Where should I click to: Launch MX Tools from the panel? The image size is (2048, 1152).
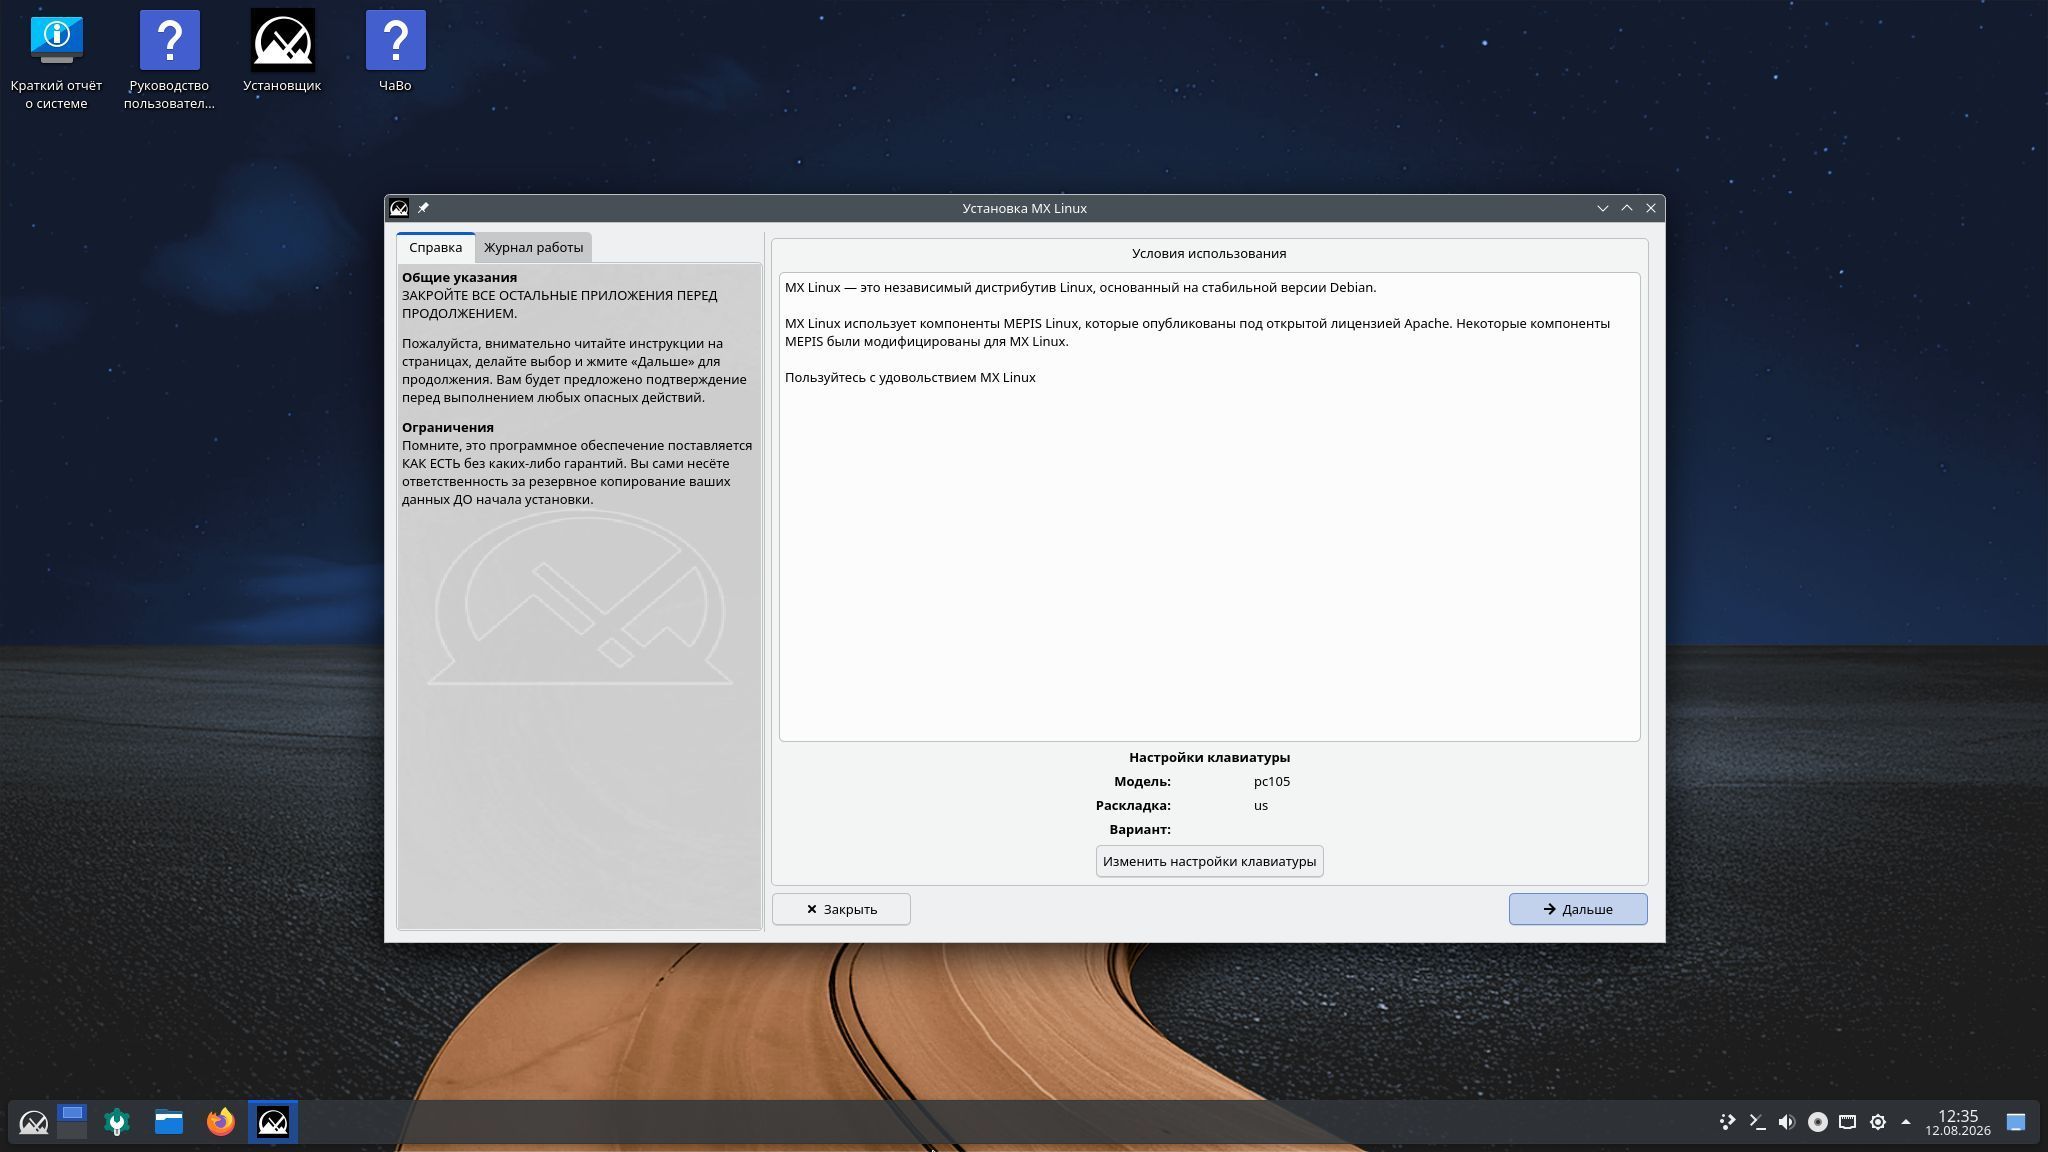117,1122
